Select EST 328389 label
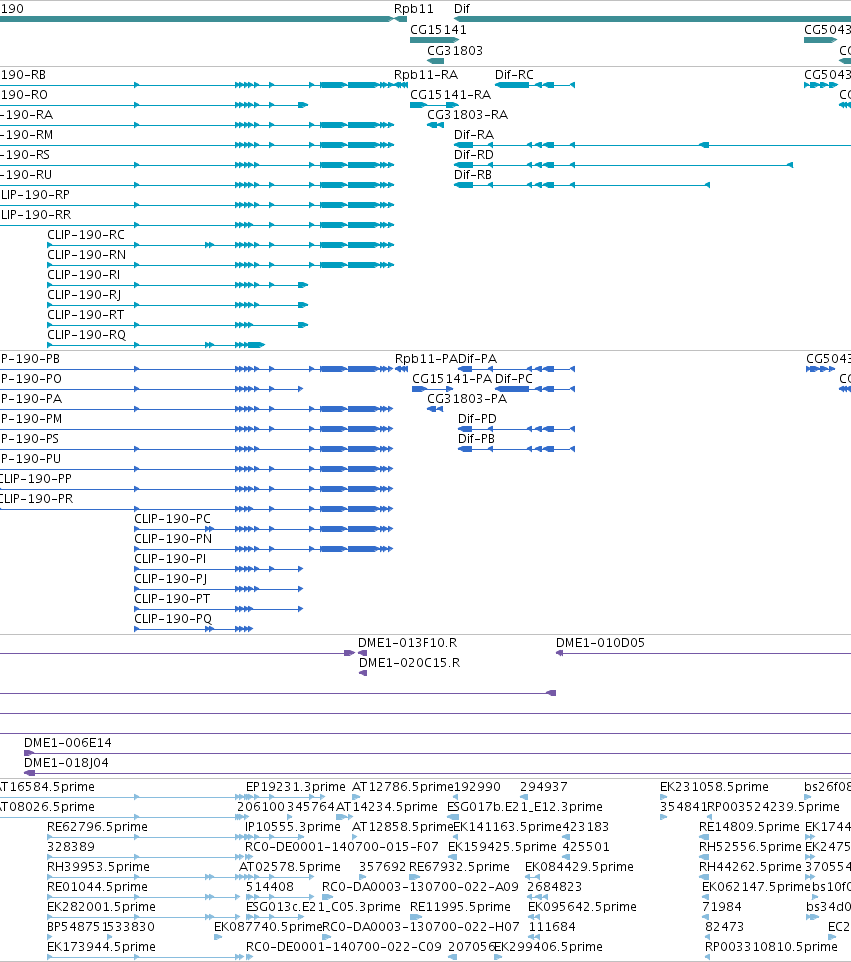Viewport: 851px width, 962px height. tap(71, 847)
